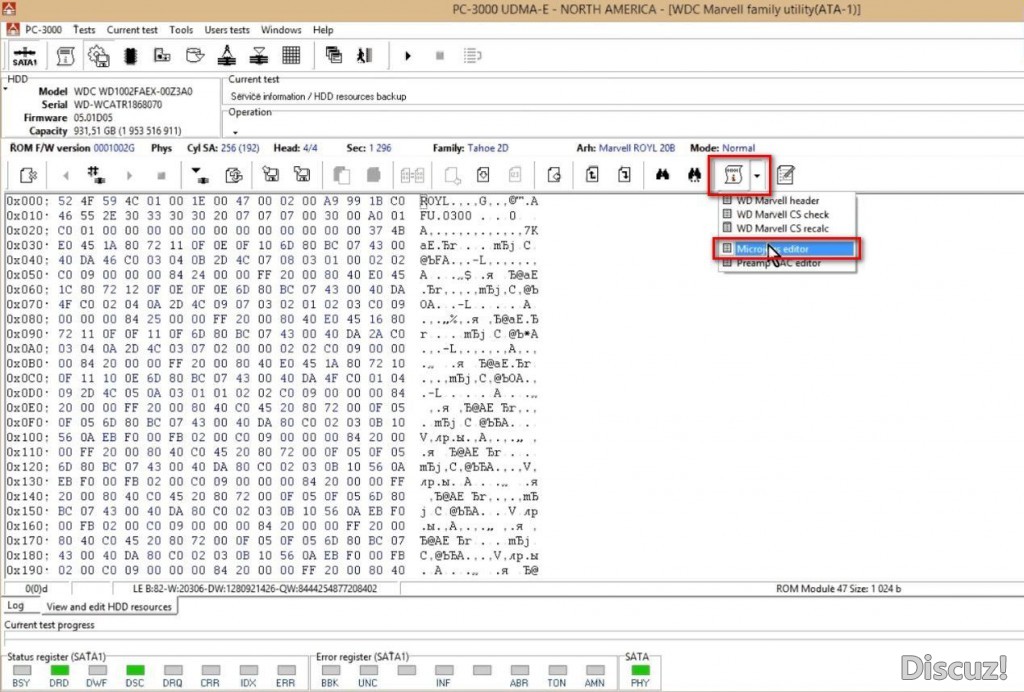Open the PC-3000 menu
1024x692 pixels.
[43, 29]
